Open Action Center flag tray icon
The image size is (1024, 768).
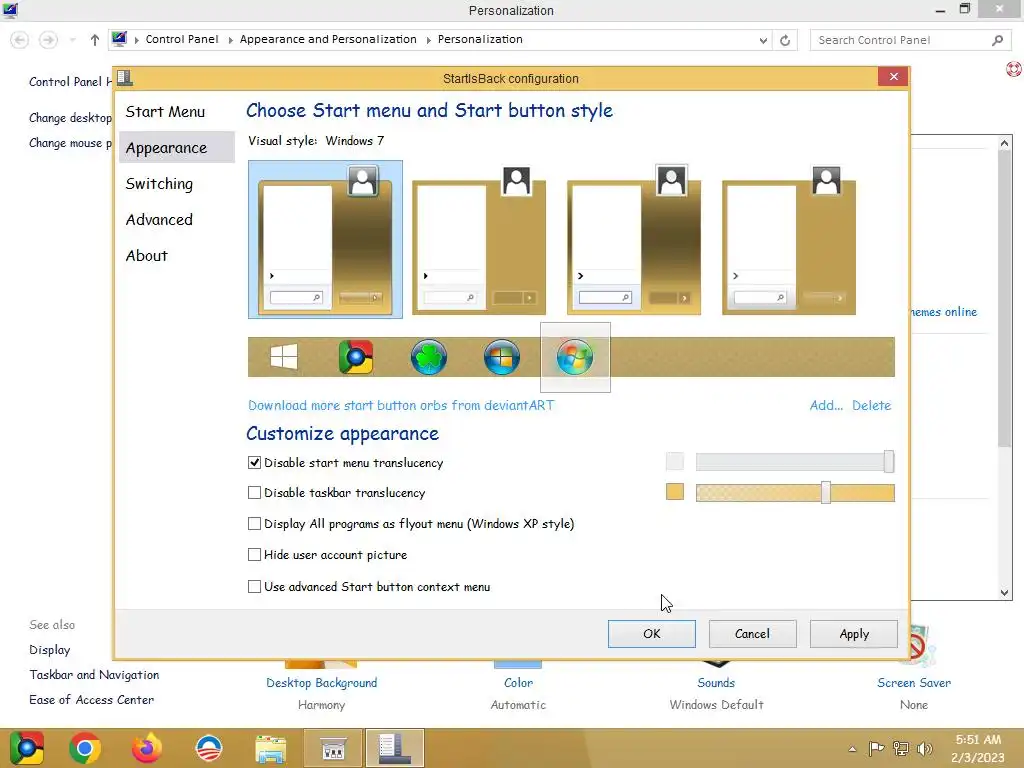876,748
